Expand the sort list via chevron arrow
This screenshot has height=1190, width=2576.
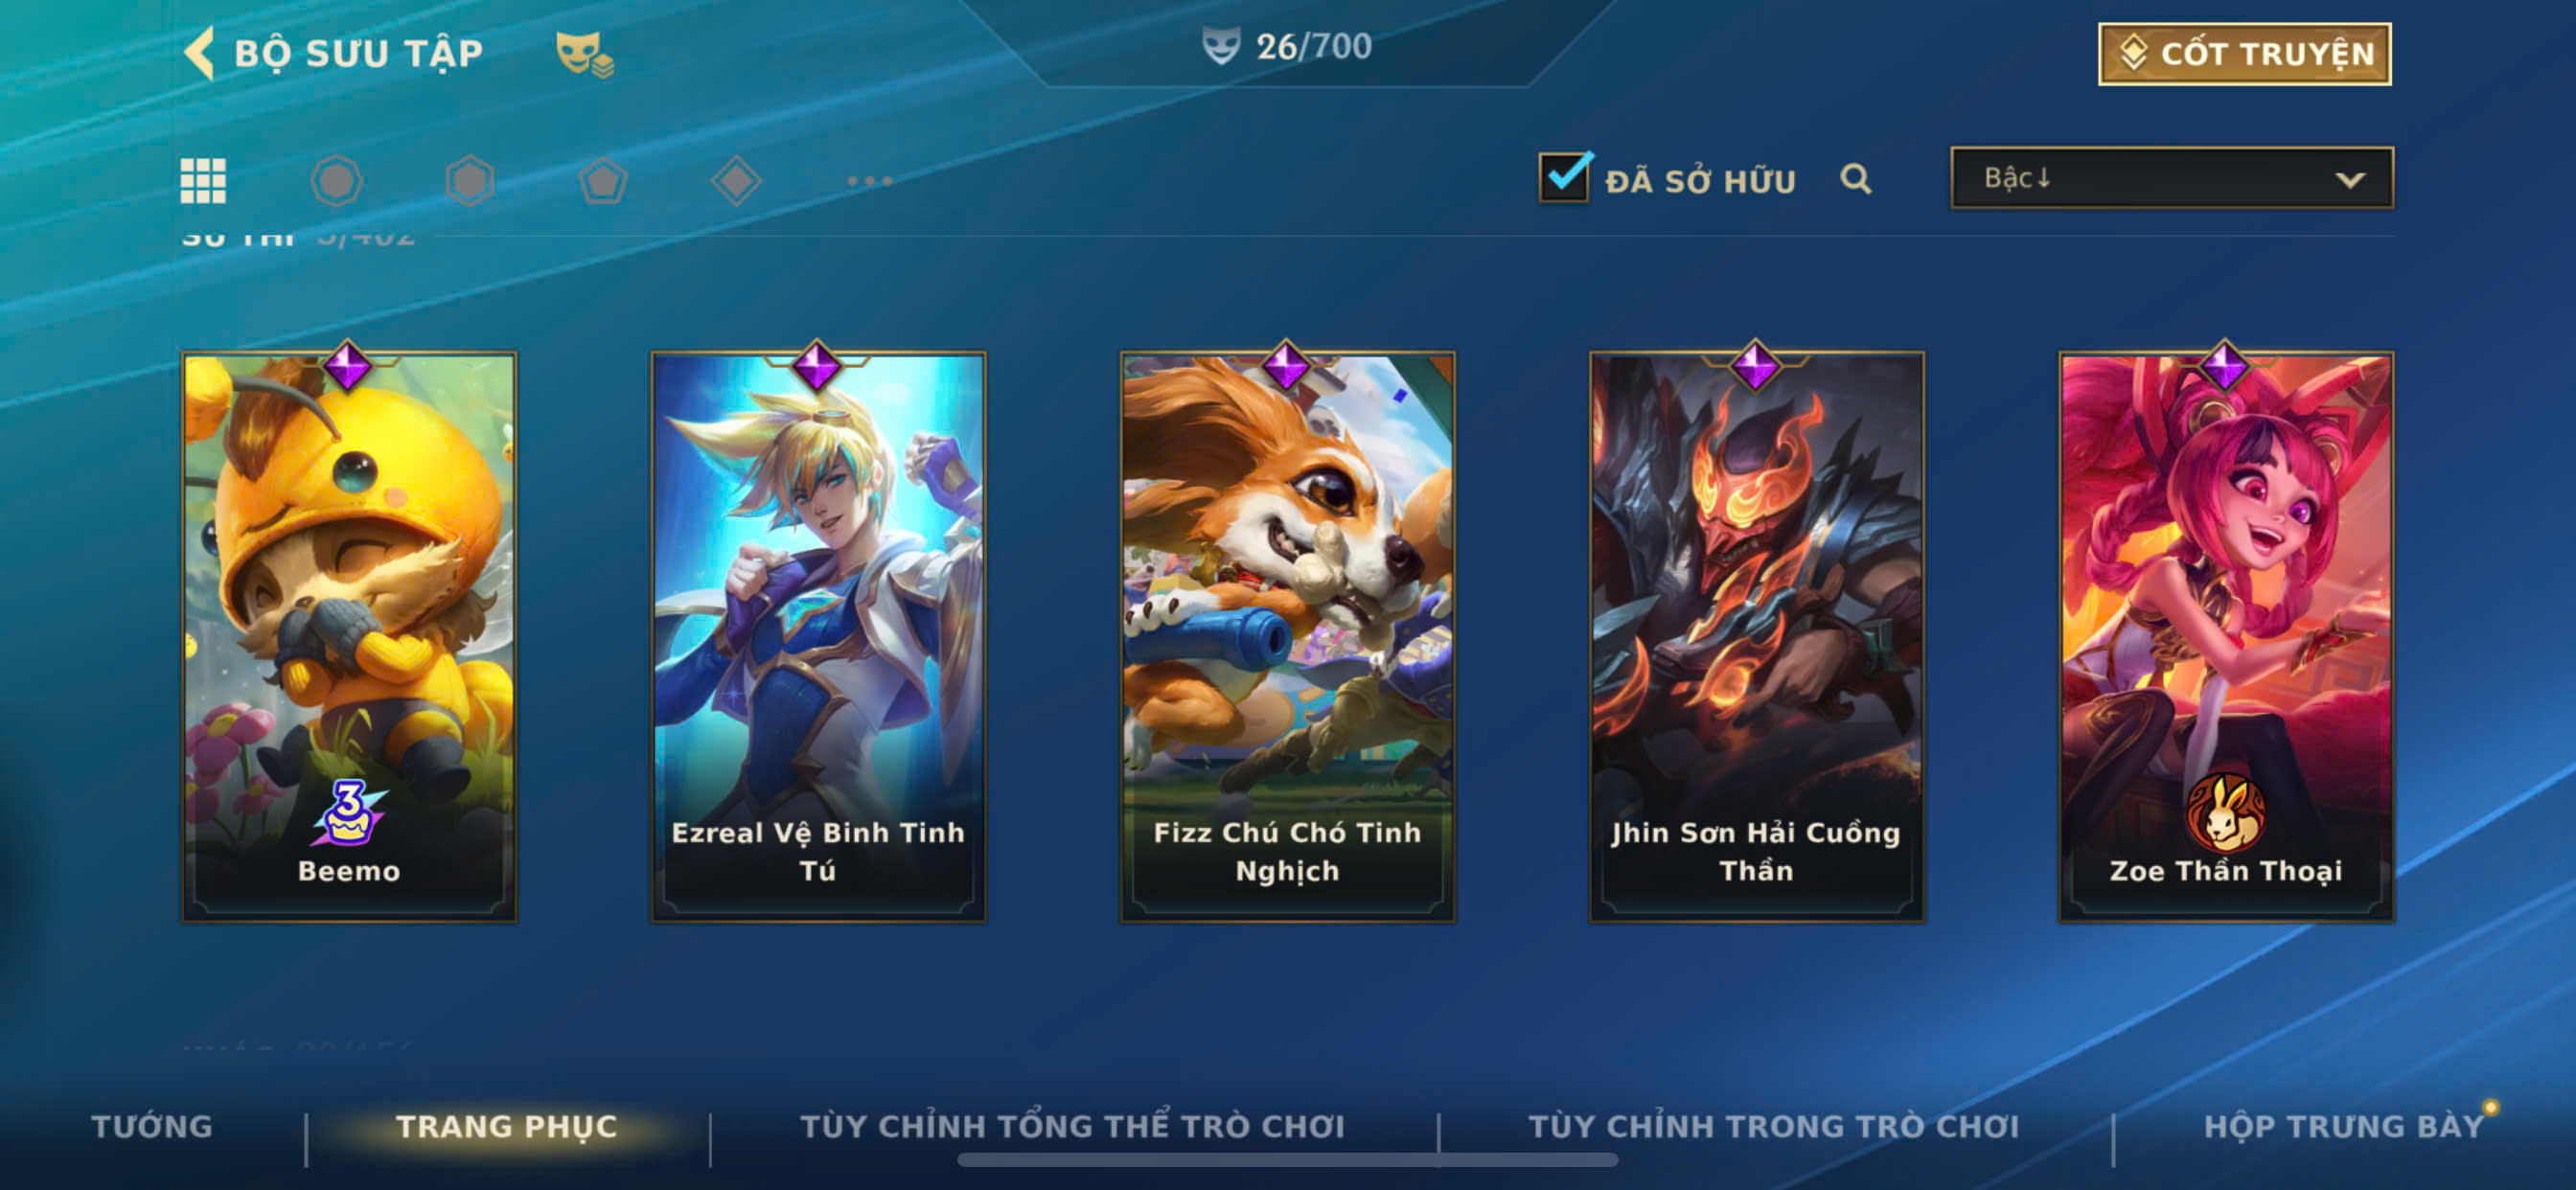[2349, 180]
